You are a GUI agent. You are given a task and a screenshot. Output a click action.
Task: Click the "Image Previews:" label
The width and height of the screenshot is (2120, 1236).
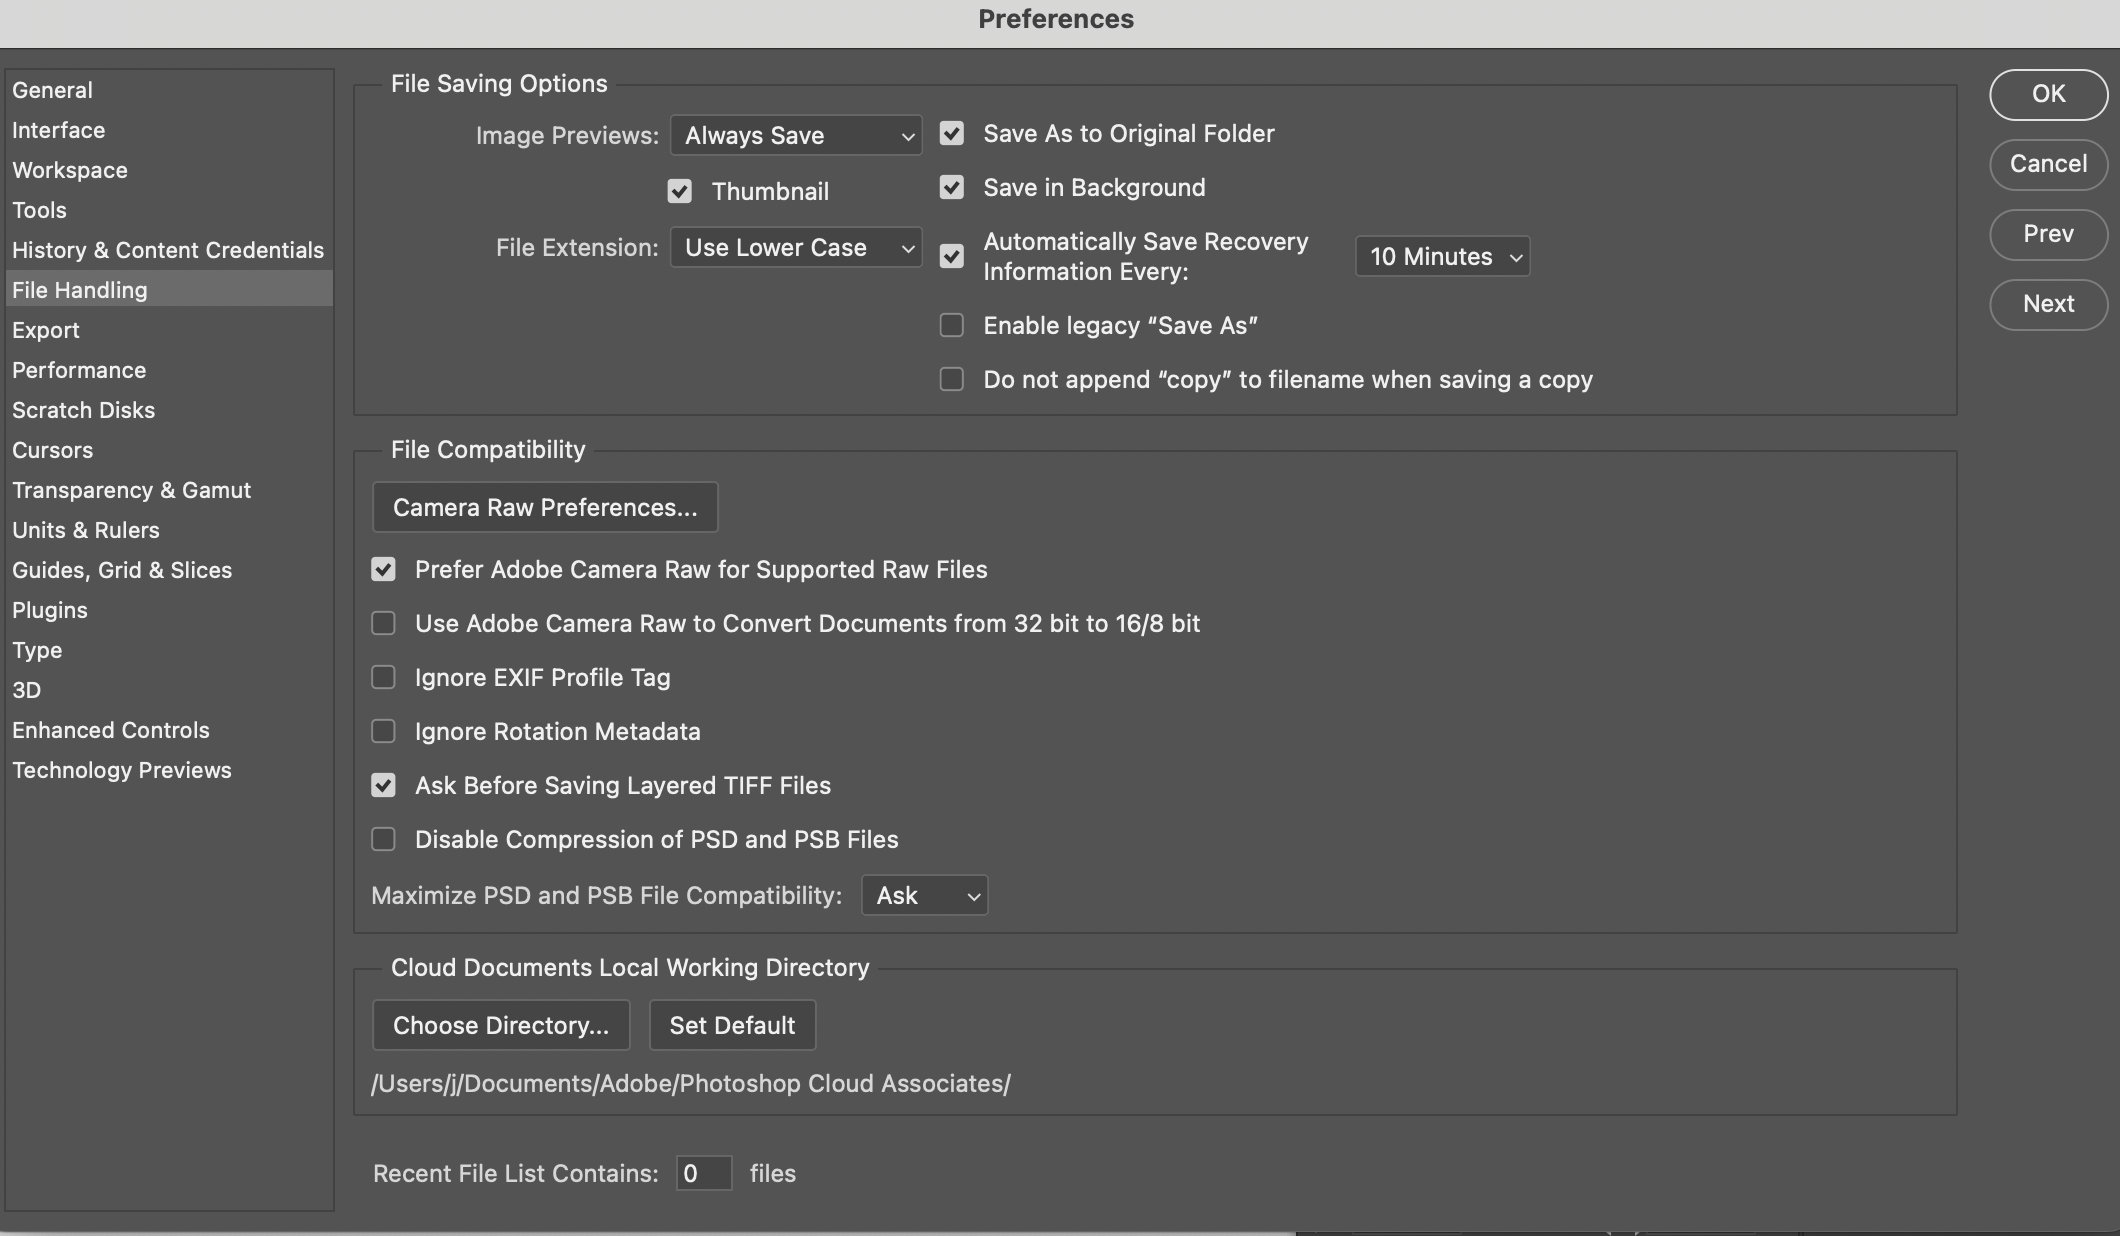tap(567, 136)
